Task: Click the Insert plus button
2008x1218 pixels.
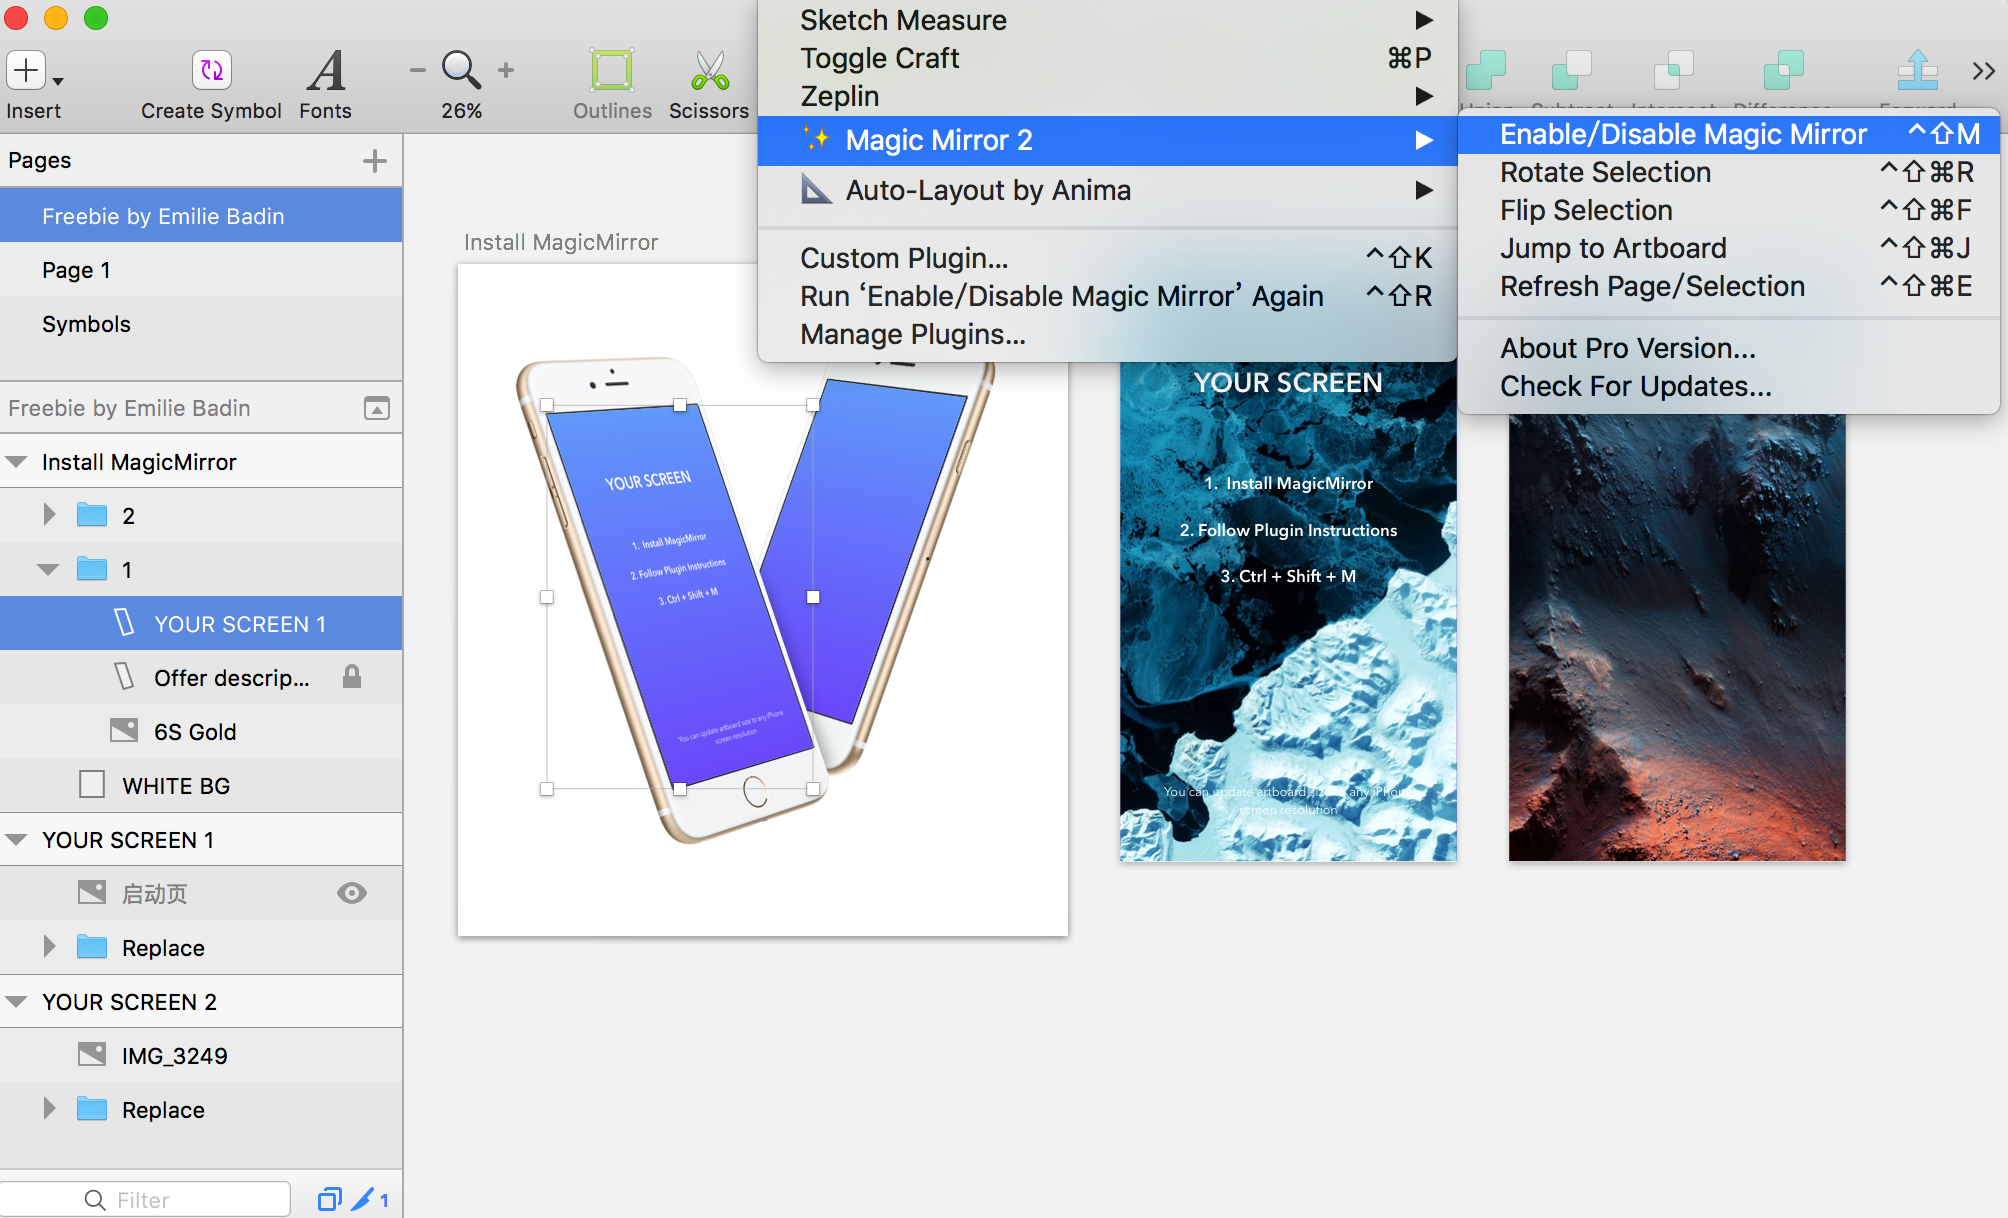Action: pyautogui.click(x=27, y=71)
